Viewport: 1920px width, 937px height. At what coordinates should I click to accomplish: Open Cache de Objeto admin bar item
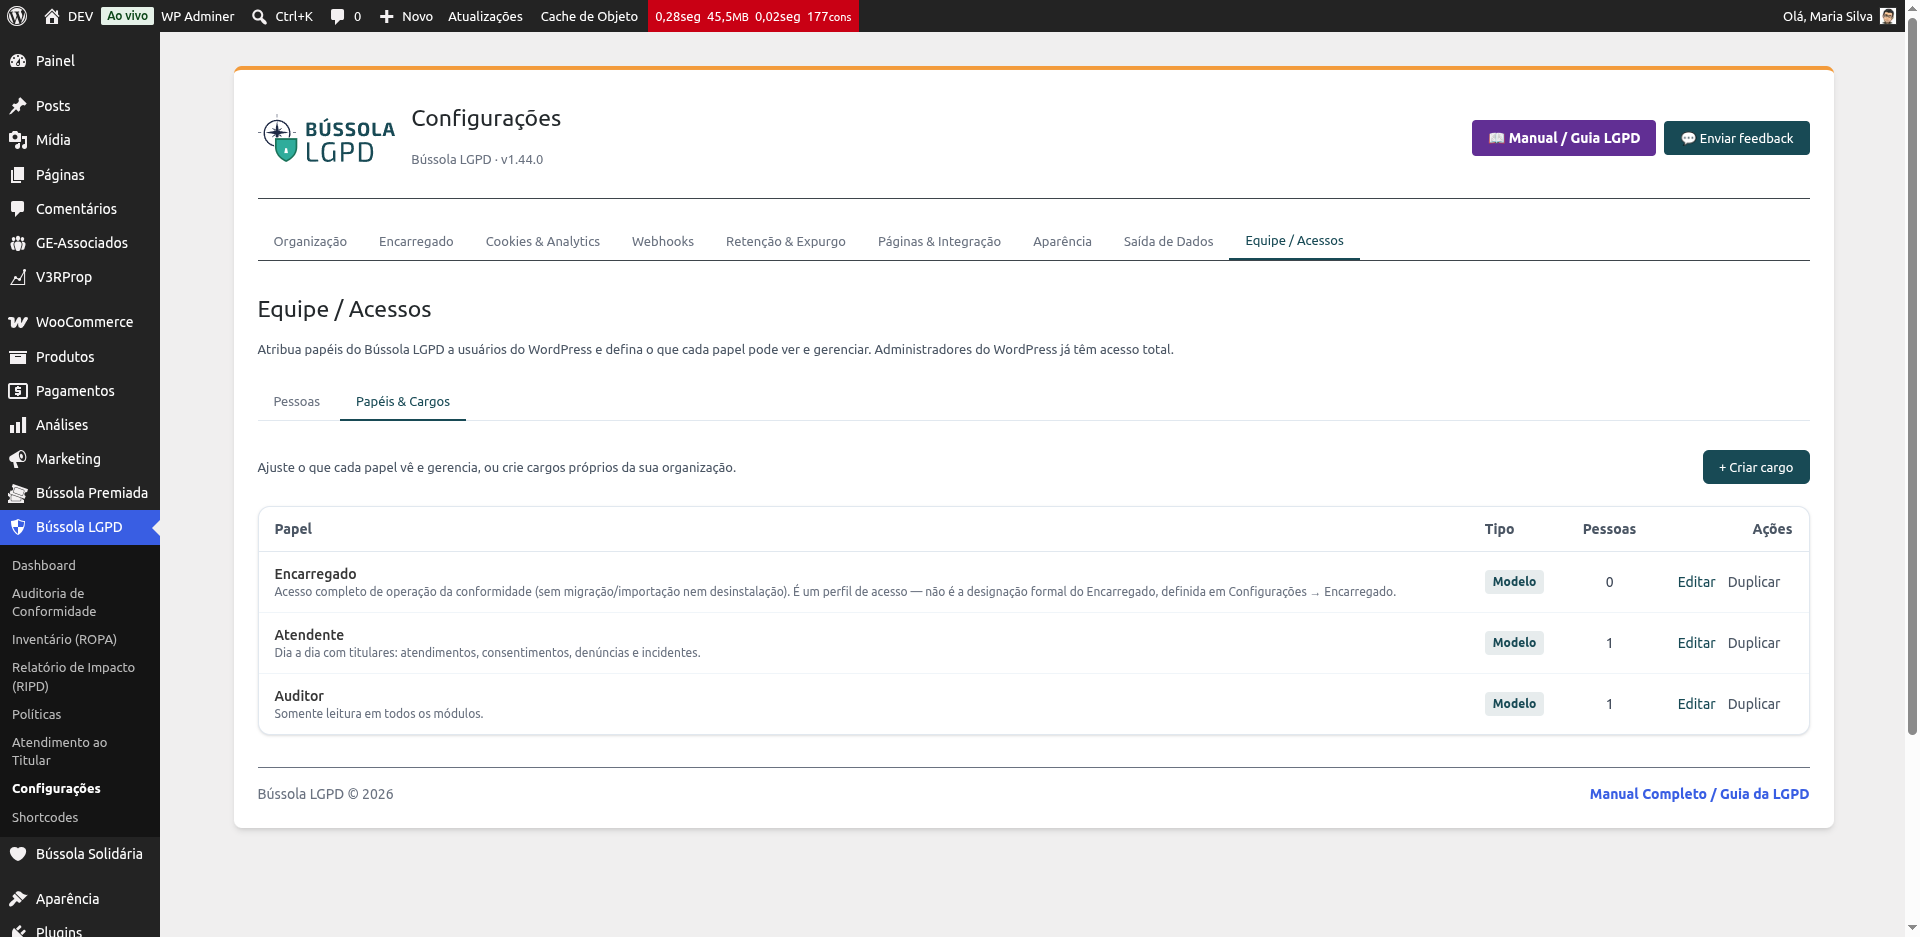[x=589, y=16]
